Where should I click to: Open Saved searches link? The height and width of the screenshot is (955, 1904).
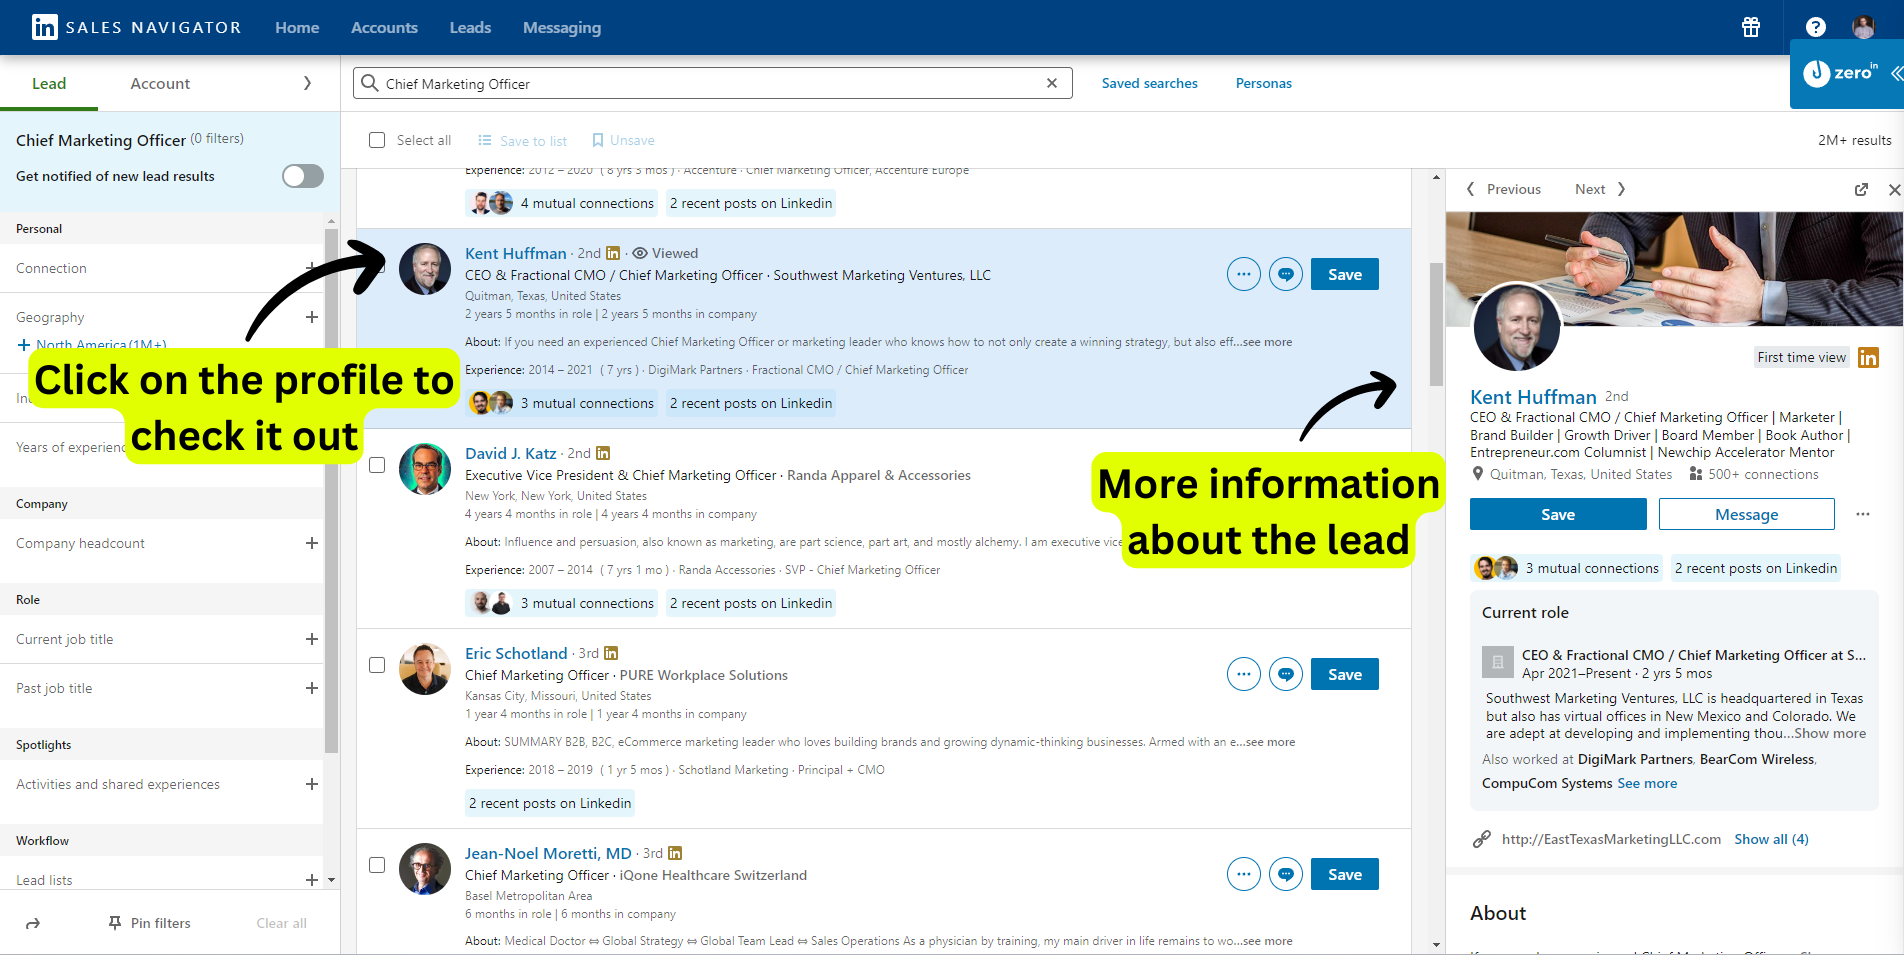click(1150, 83)
